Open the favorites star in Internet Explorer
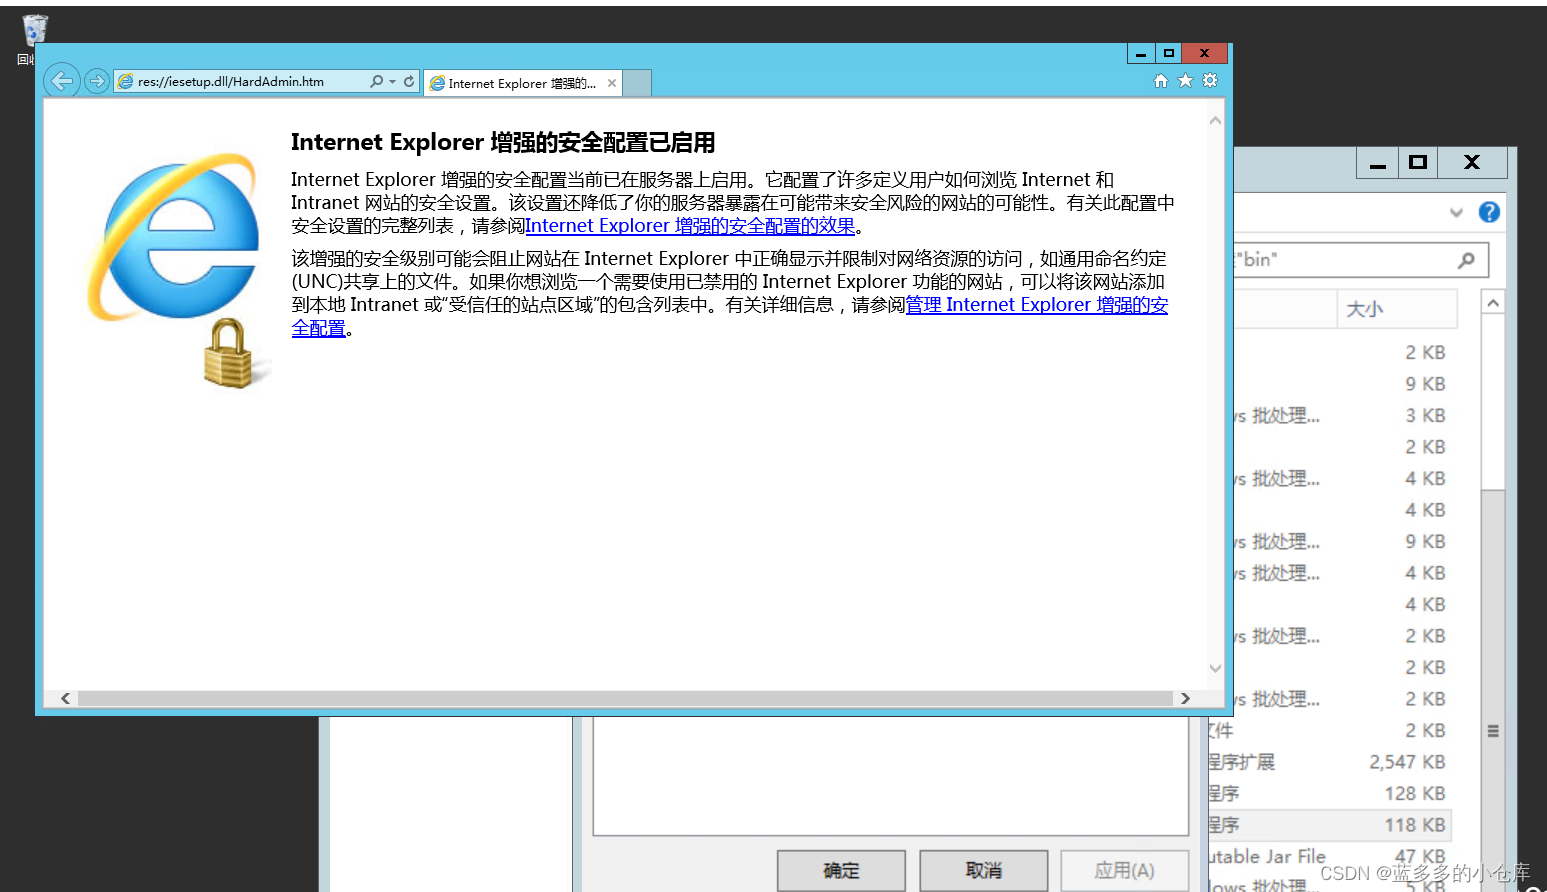This screenshot has width=1547, height=892. [x=1185, y=81]
